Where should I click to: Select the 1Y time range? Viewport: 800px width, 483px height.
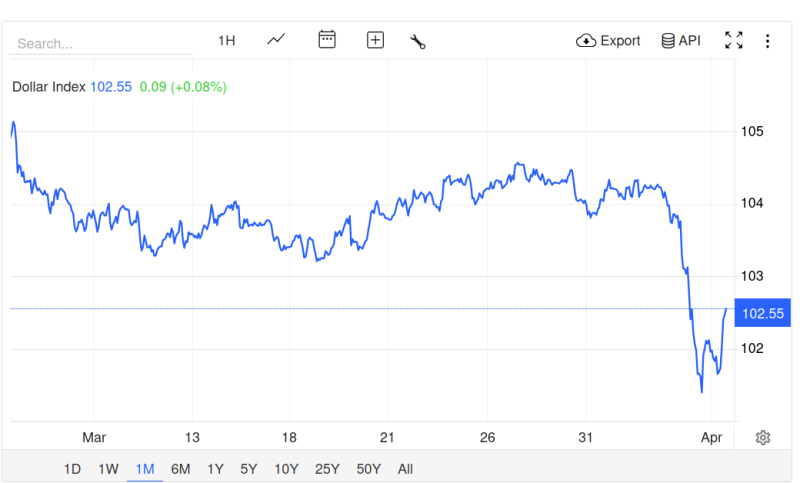point(215,469)
